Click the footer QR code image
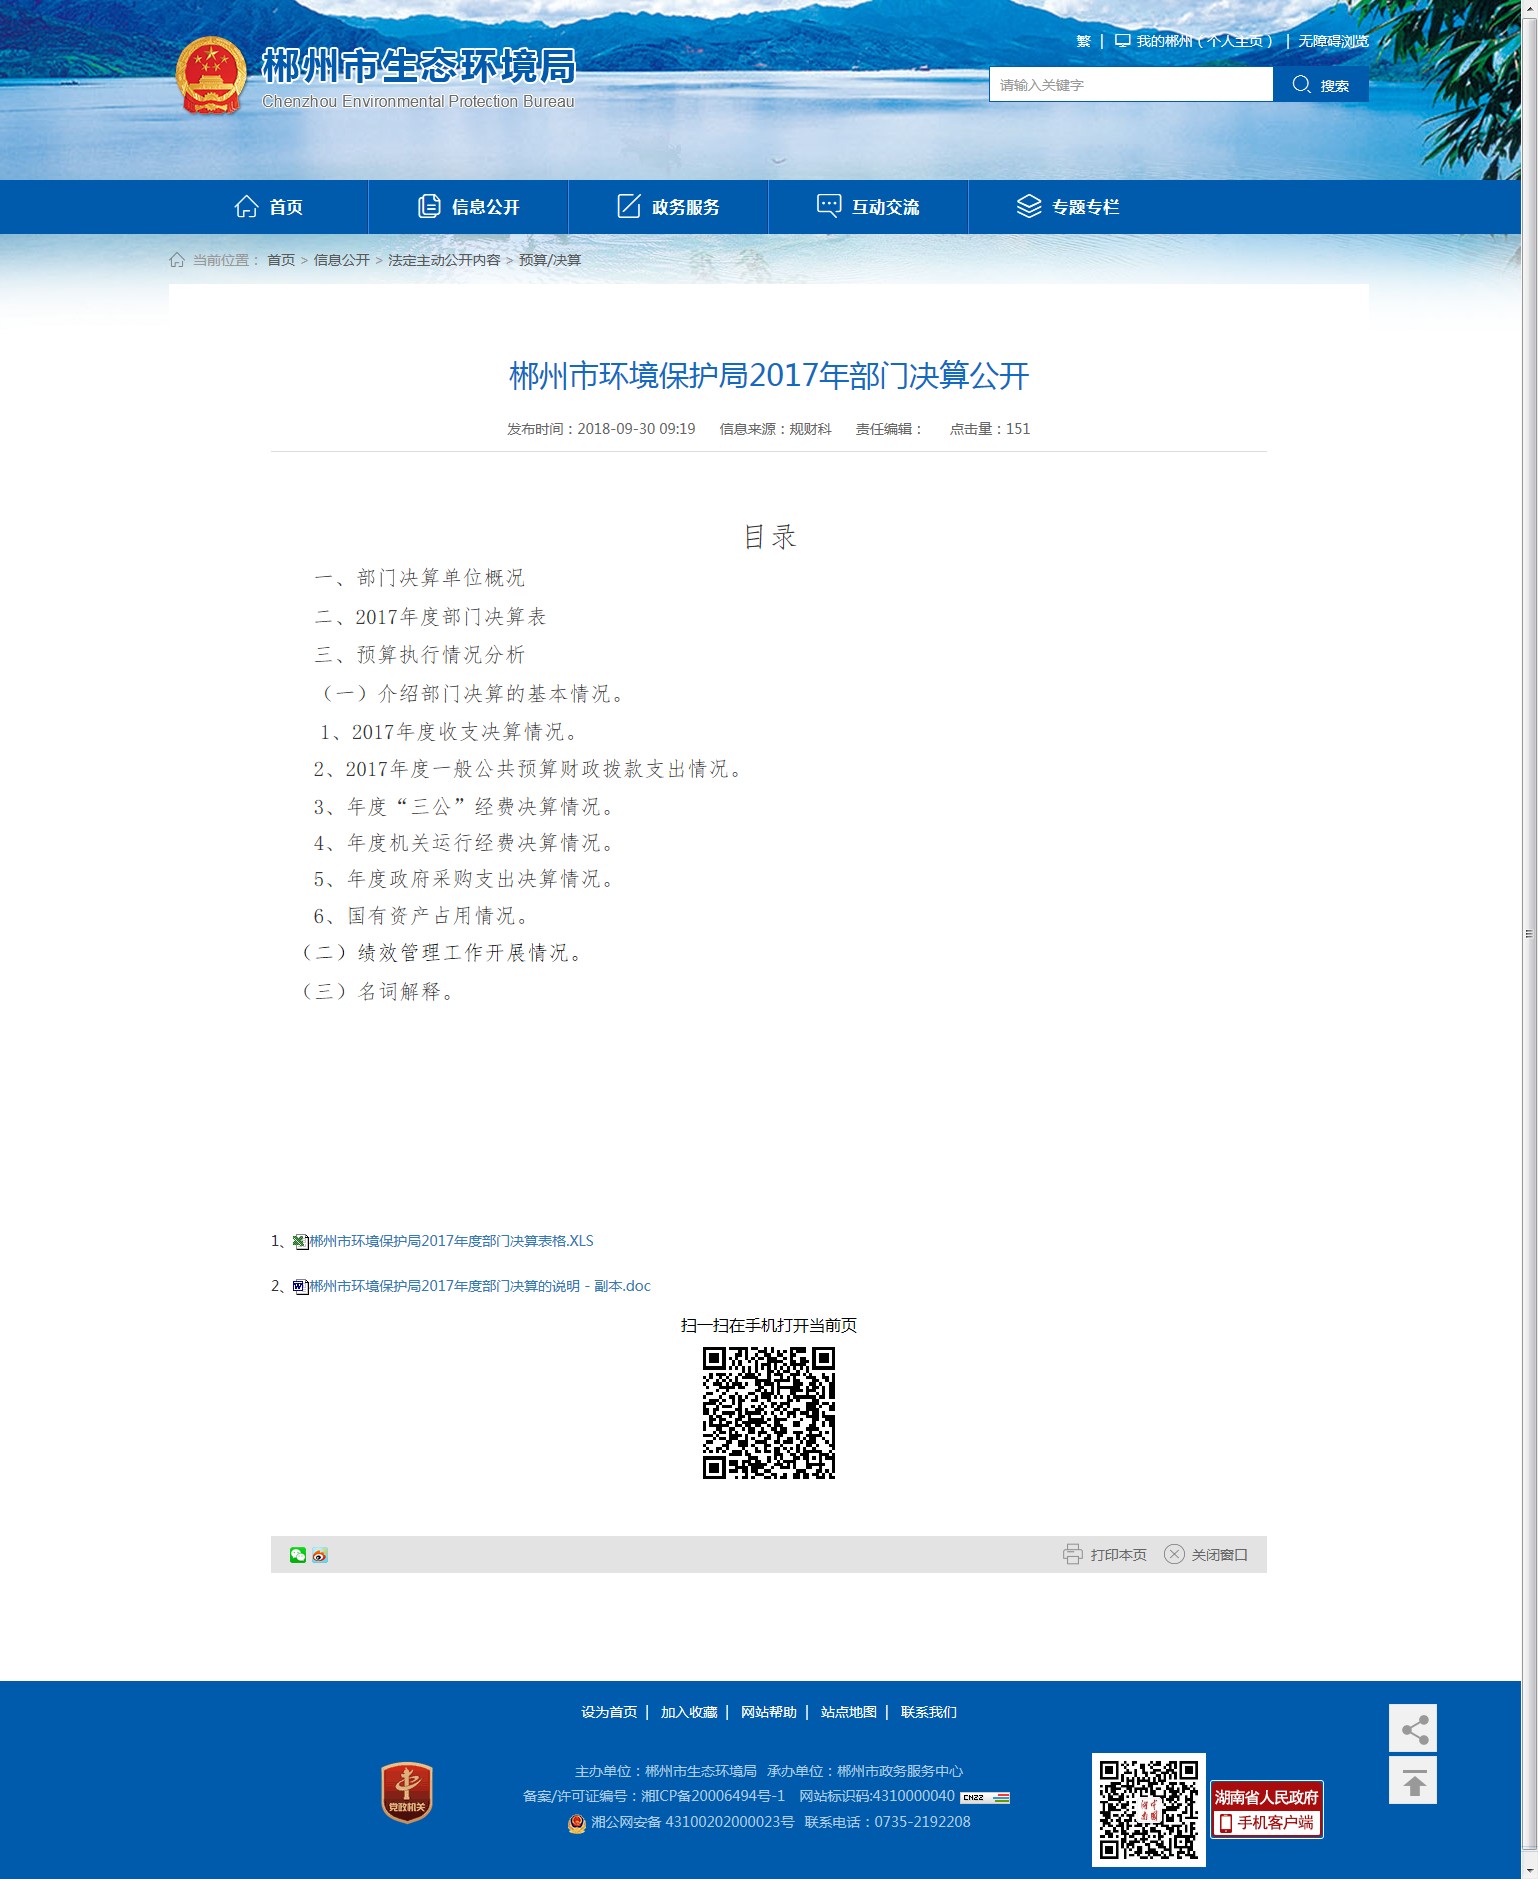 point(1149,1810)
